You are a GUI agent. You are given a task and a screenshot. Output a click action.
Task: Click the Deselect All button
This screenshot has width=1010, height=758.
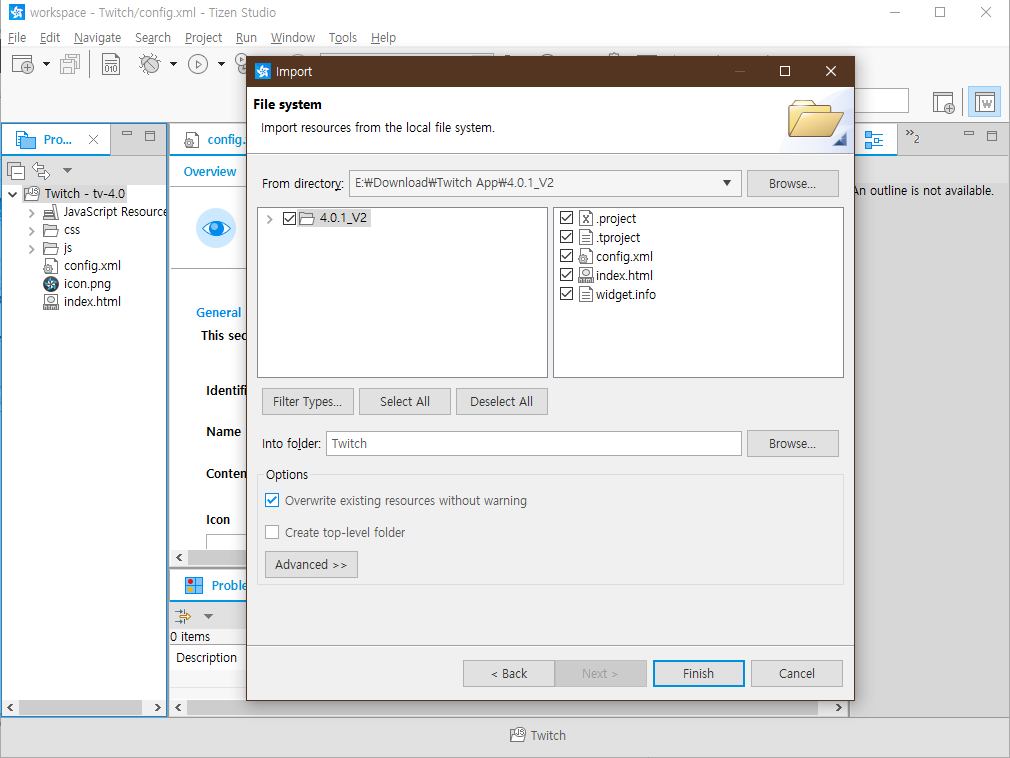(x=501, y=402)
